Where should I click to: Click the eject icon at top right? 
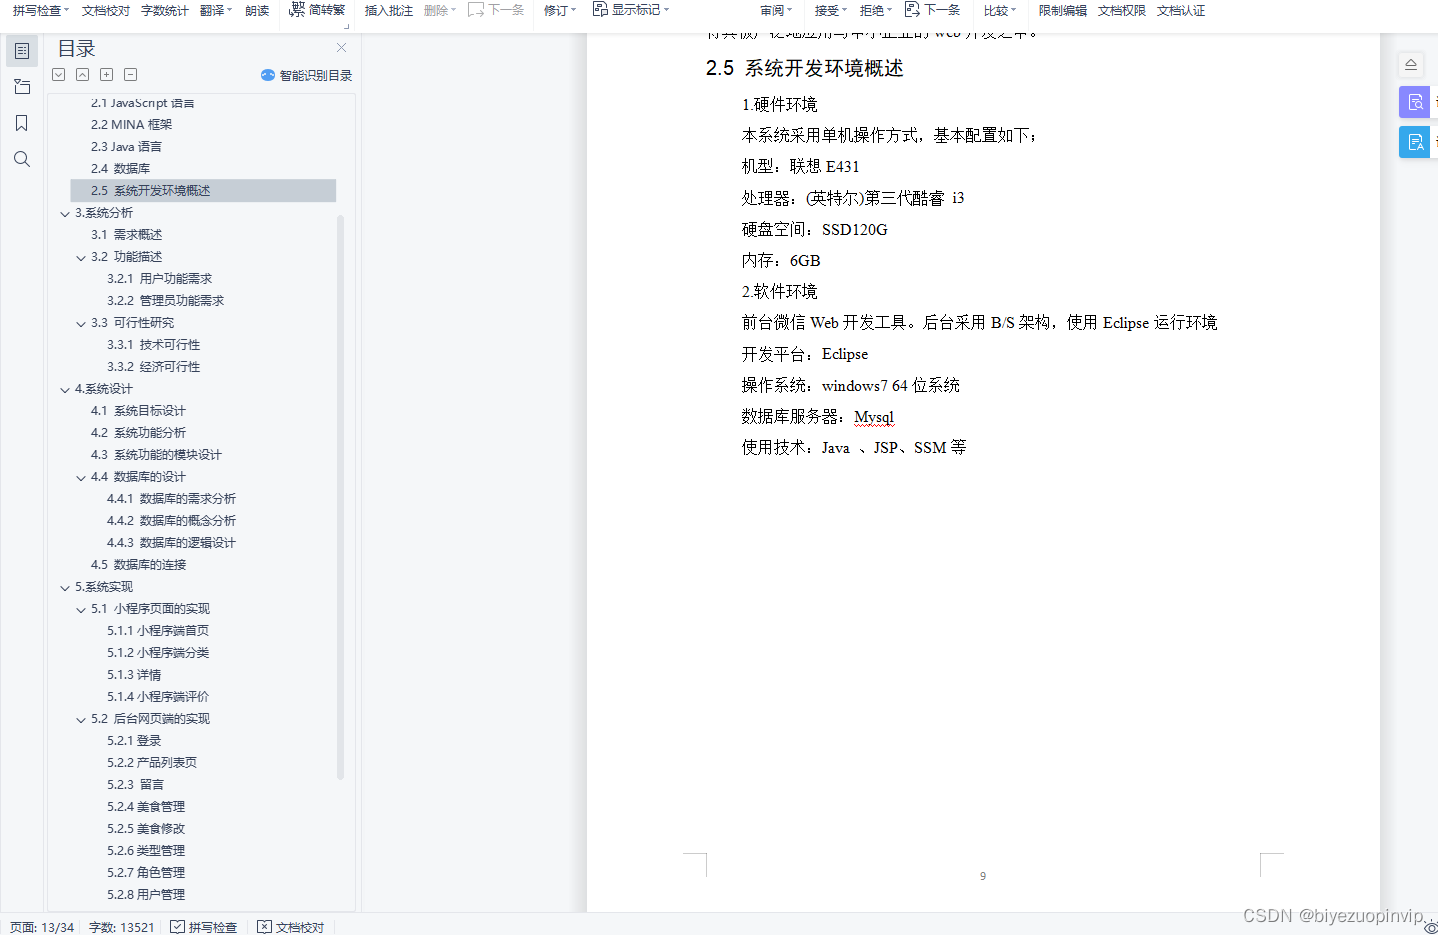(x=1410, y=63)
